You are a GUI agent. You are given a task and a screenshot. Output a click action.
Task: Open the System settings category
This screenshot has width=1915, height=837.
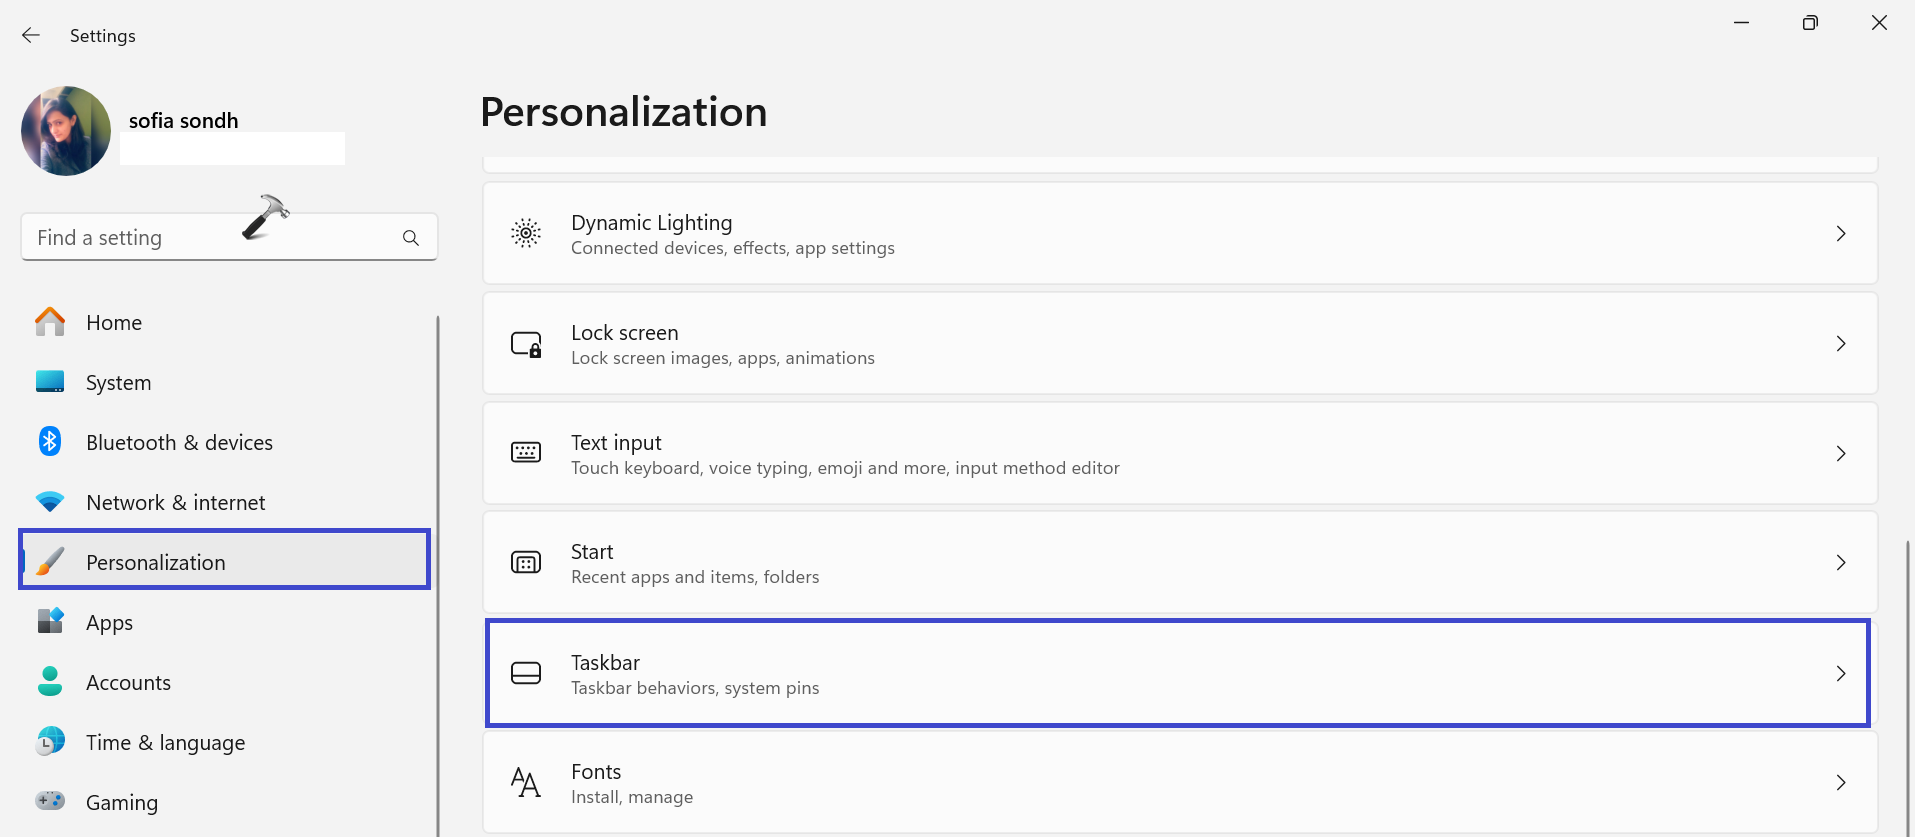[118, 383]
